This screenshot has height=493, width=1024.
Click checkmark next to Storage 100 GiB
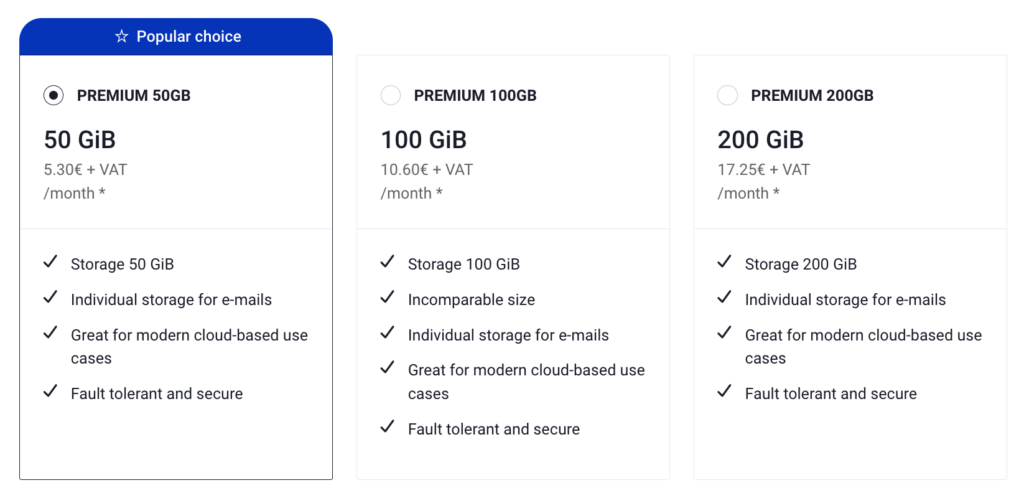[x=387, y=262]
